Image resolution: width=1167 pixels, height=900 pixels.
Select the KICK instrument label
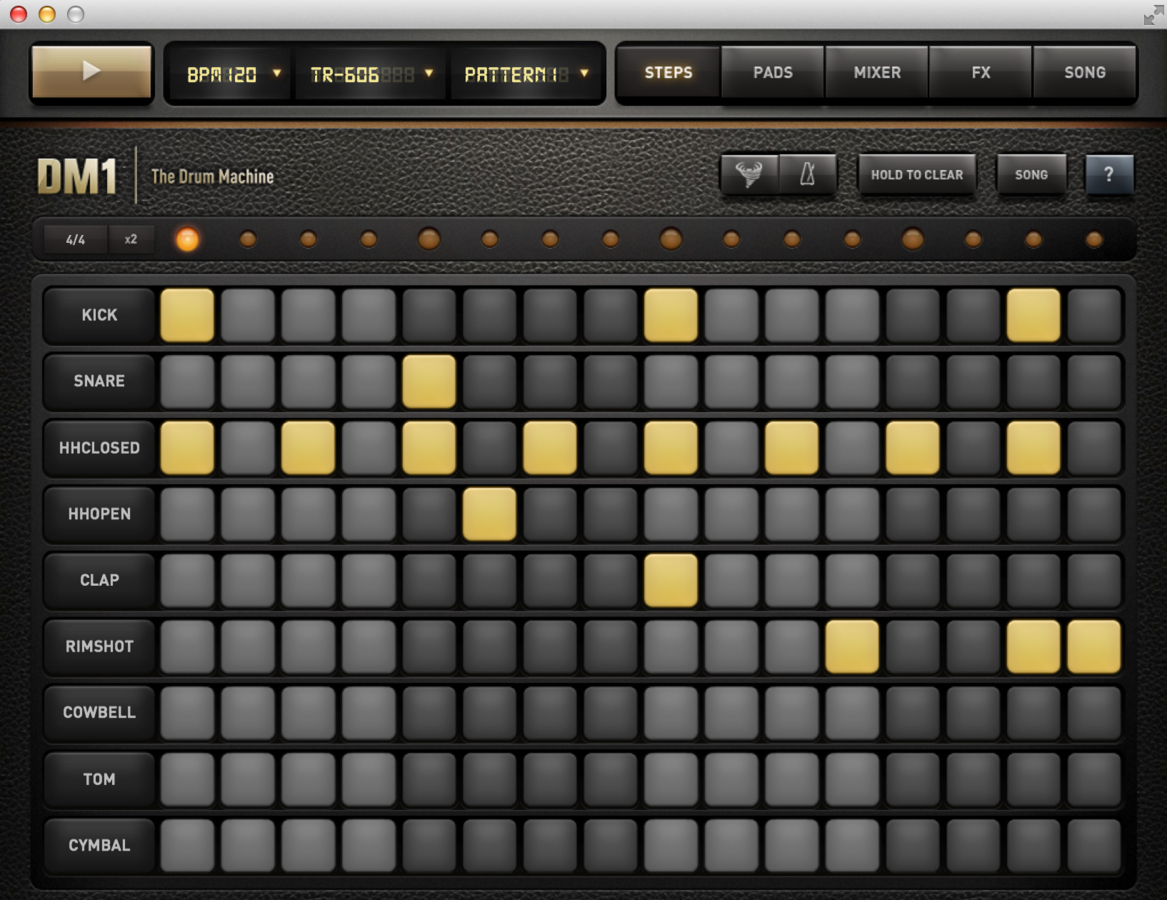99,315
